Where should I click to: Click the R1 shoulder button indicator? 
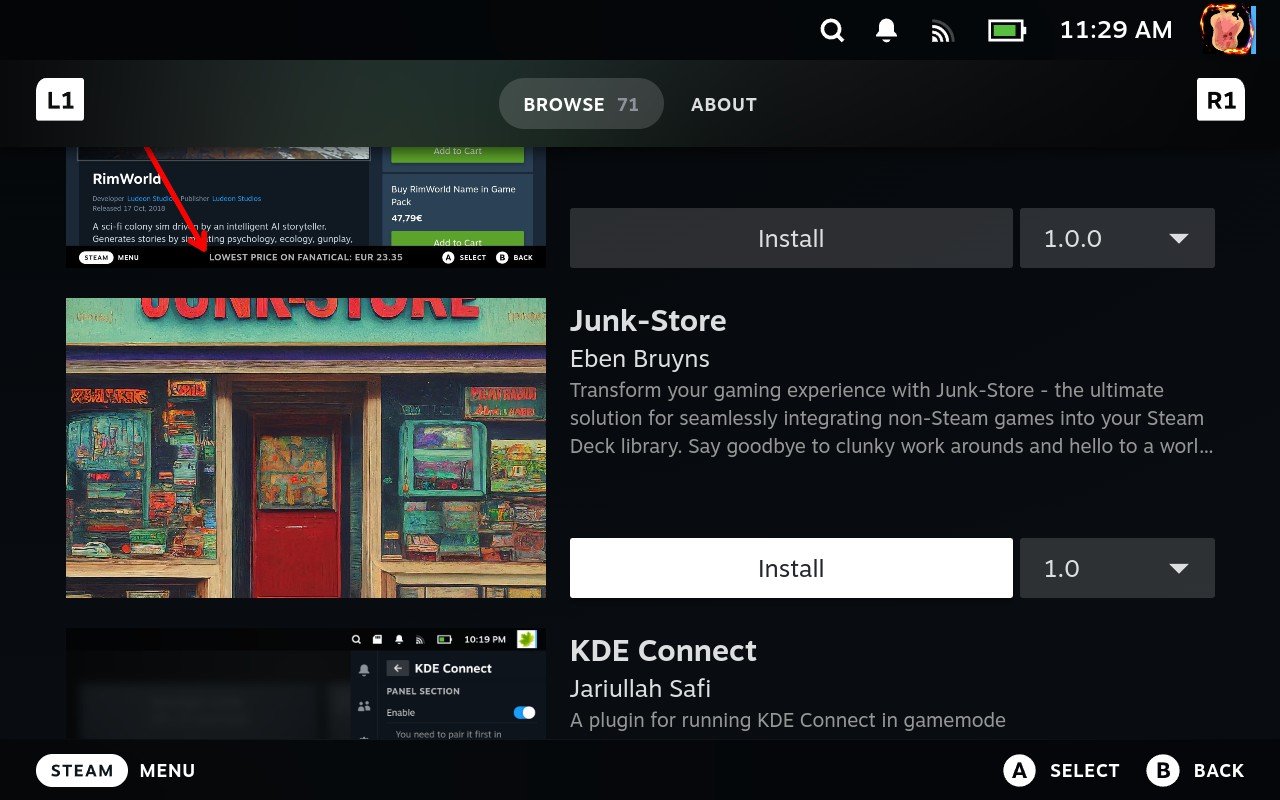1220,99
